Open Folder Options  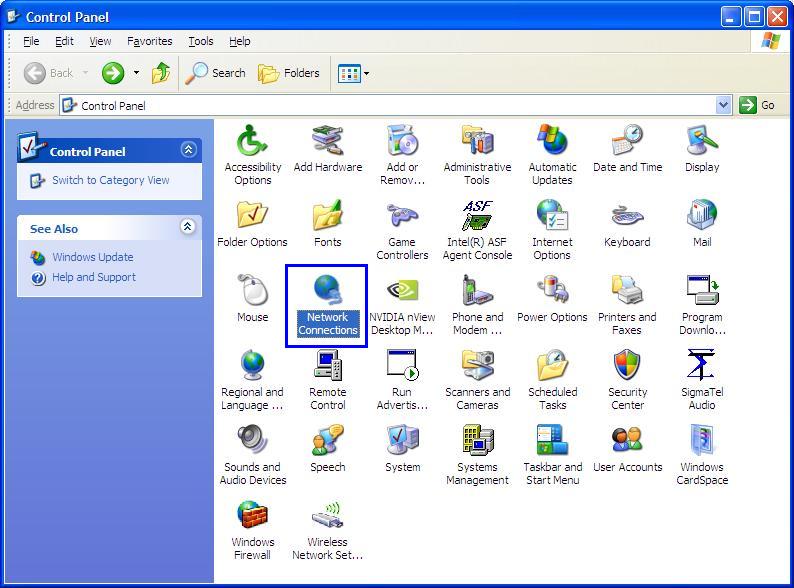(x=252, y=223)
